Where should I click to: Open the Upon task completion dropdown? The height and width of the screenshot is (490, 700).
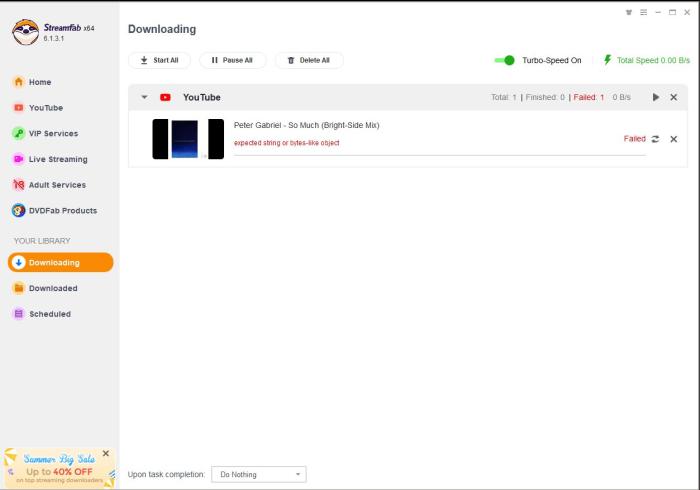coord(258,474)
